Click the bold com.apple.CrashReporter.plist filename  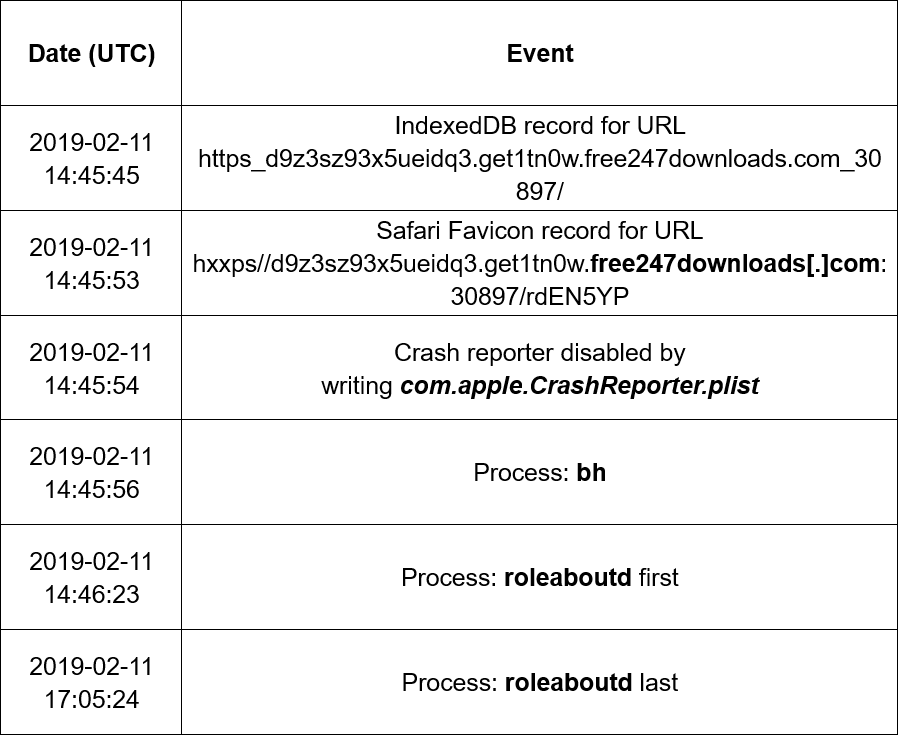580,385
